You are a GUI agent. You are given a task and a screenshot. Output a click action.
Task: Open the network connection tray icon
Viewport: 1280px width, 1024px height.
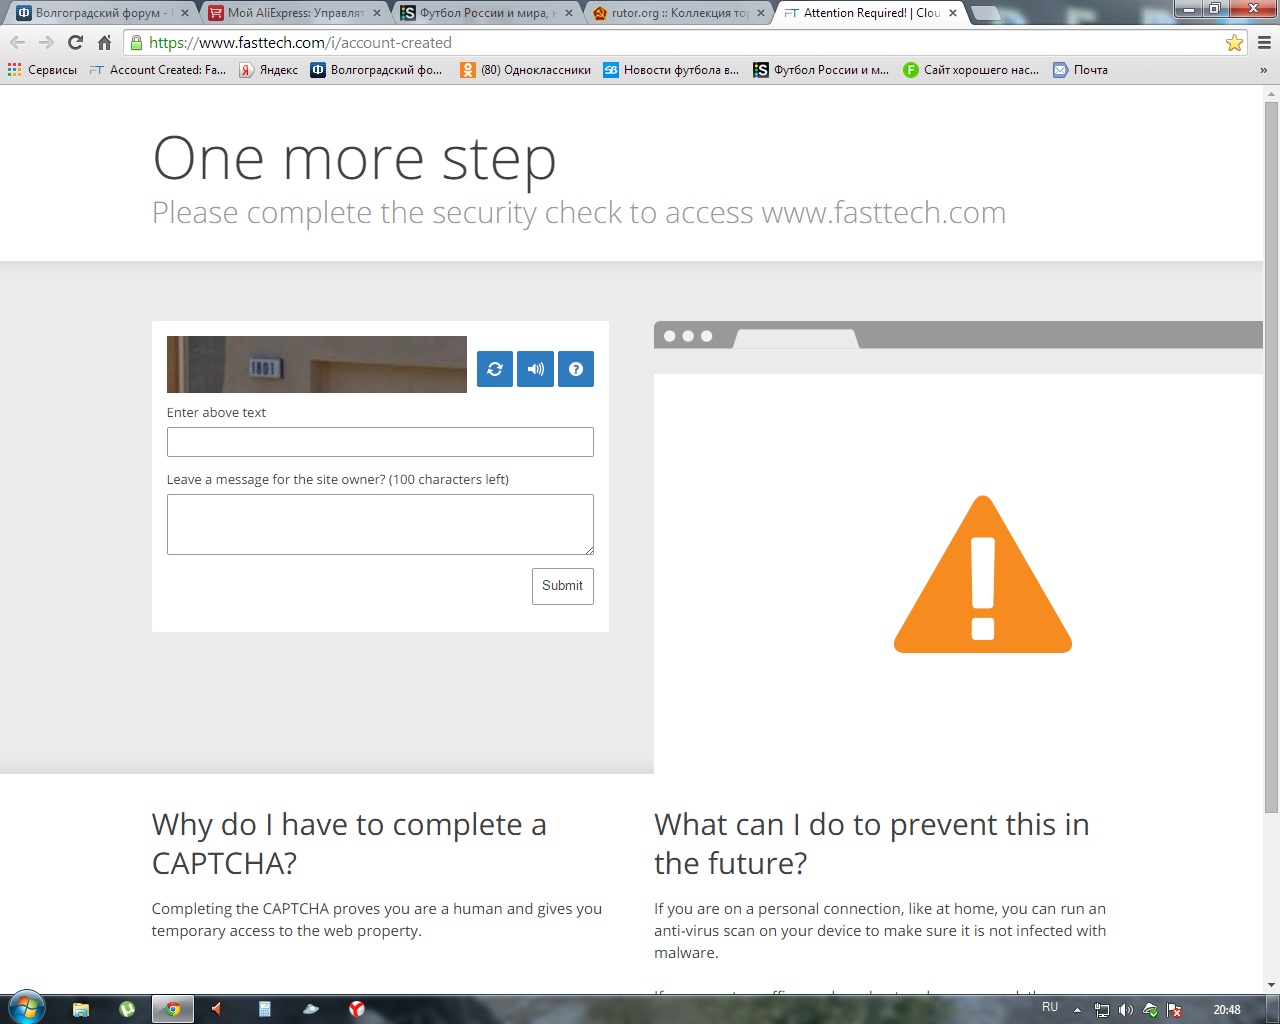tap(1102, 1010)
